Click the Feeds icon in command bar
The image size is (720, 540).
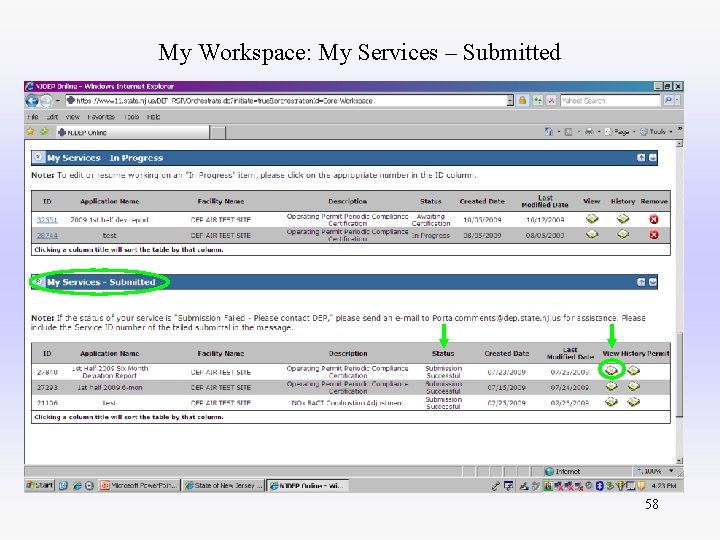(x=568, y=132)
